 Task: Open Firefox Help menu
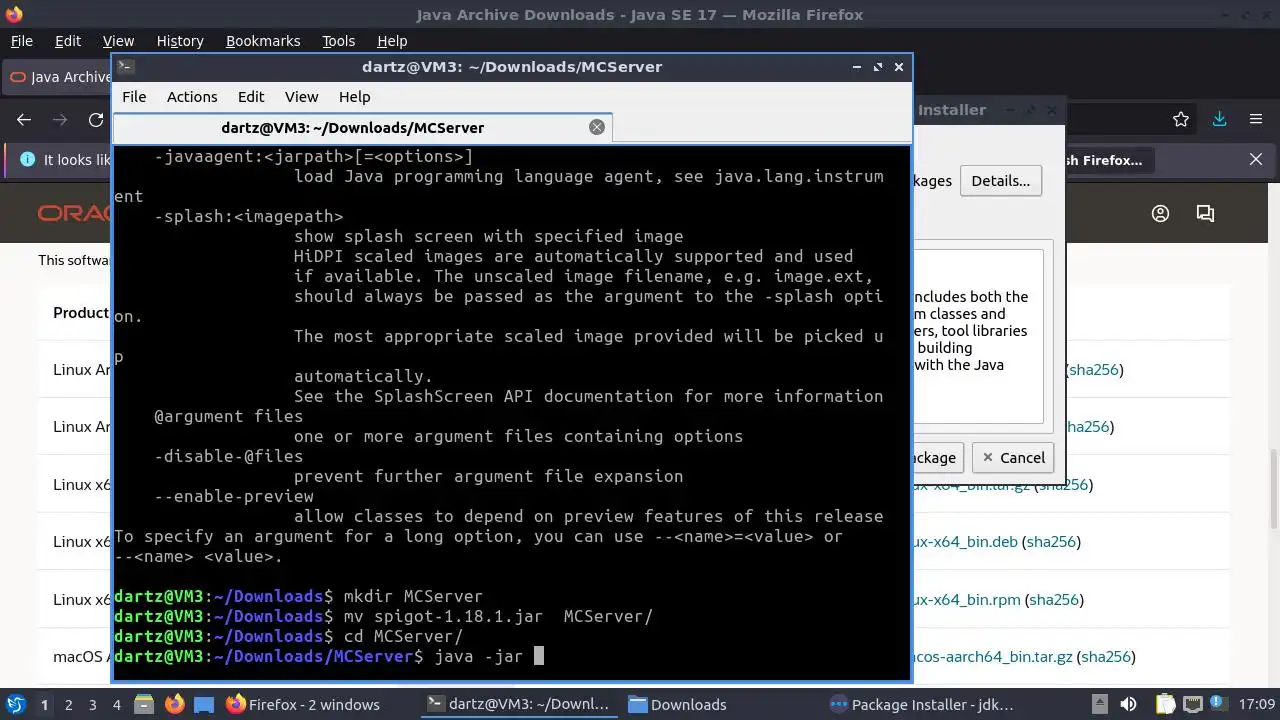tap(392, 41)
